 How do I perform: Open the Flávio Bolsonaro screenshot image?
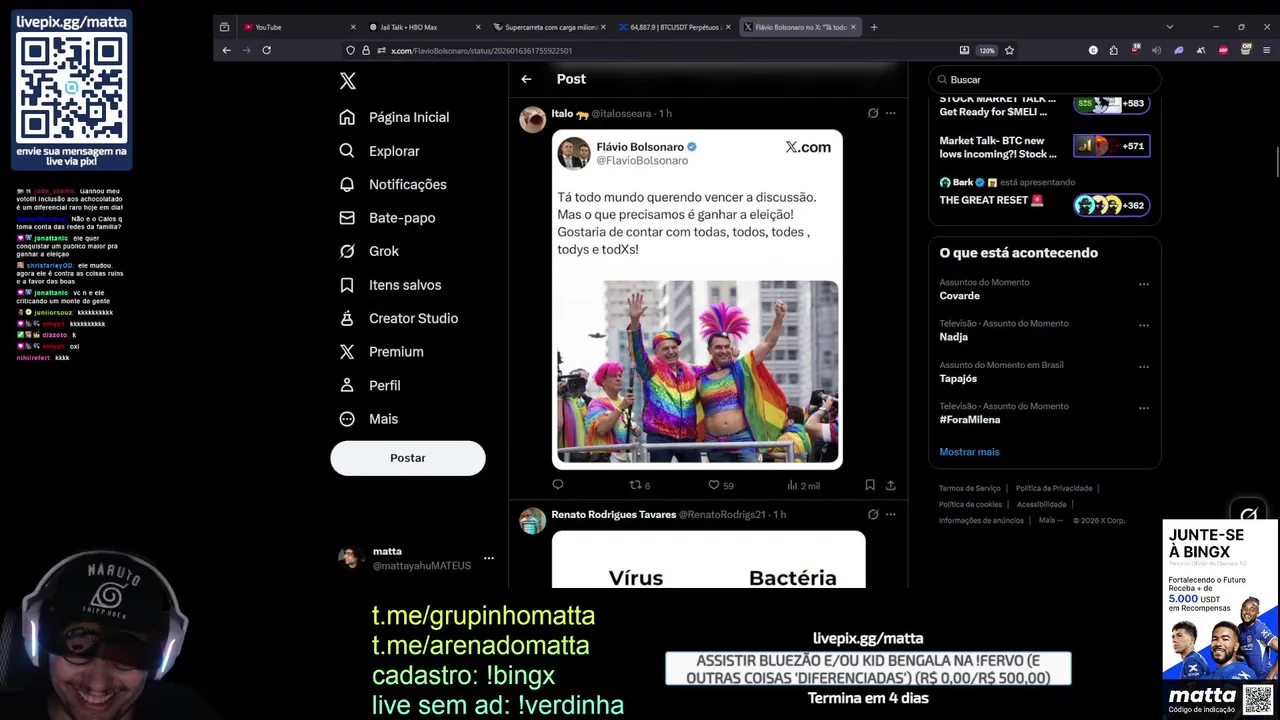[697, 299]
